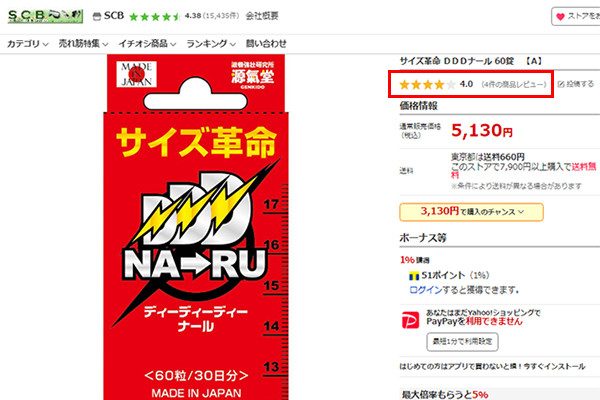Click the heart favorite store icon
600x400 pixels.
[x=560, y=17]
